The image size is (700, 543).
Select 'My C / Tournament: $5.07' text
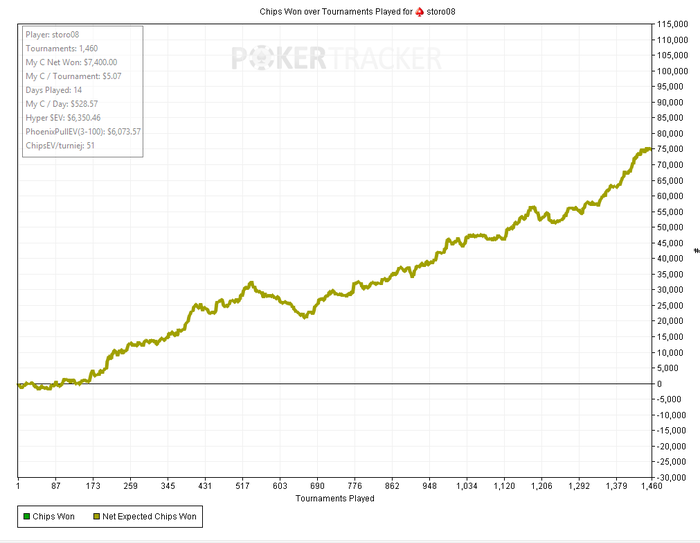point(73,76)
